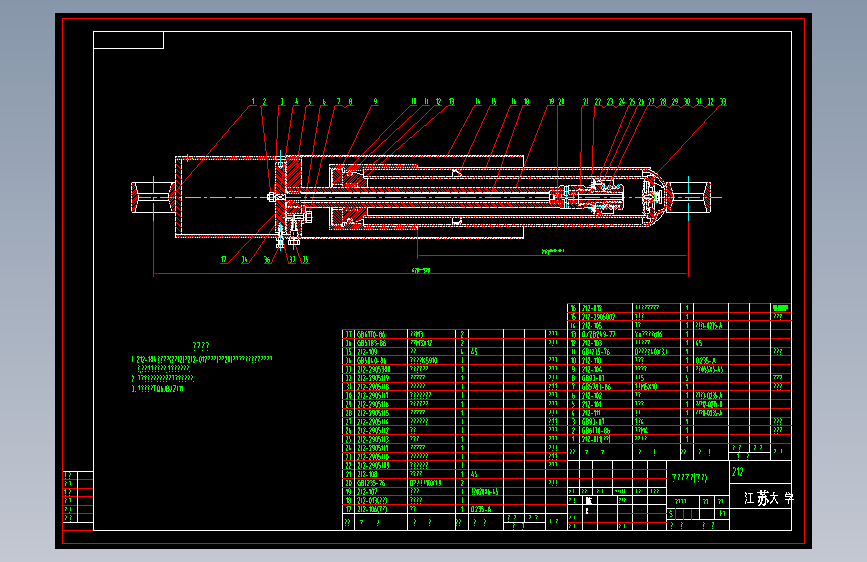Select GB6170-86 in parts list row 2
Screen dimensions: 867x562
click(x=596, y=430)
